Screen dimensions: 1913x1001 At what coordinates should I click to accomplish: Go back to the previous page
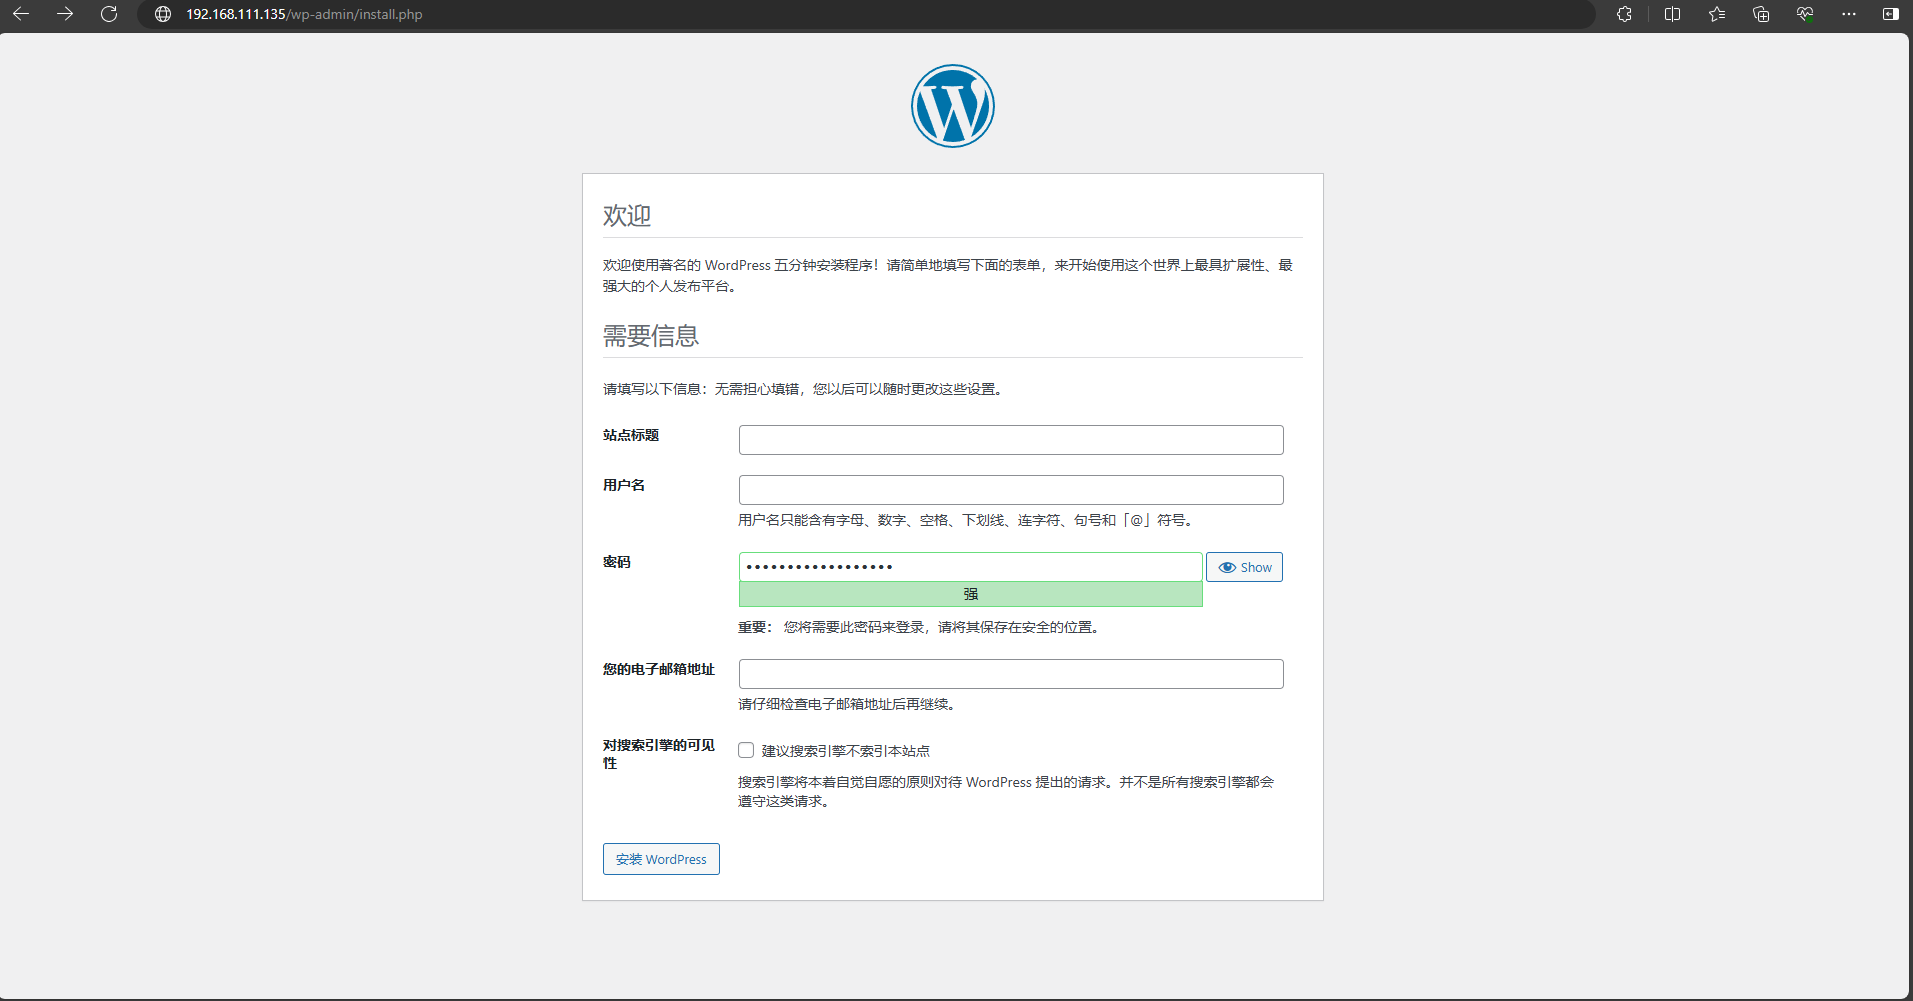coord(21,14)
